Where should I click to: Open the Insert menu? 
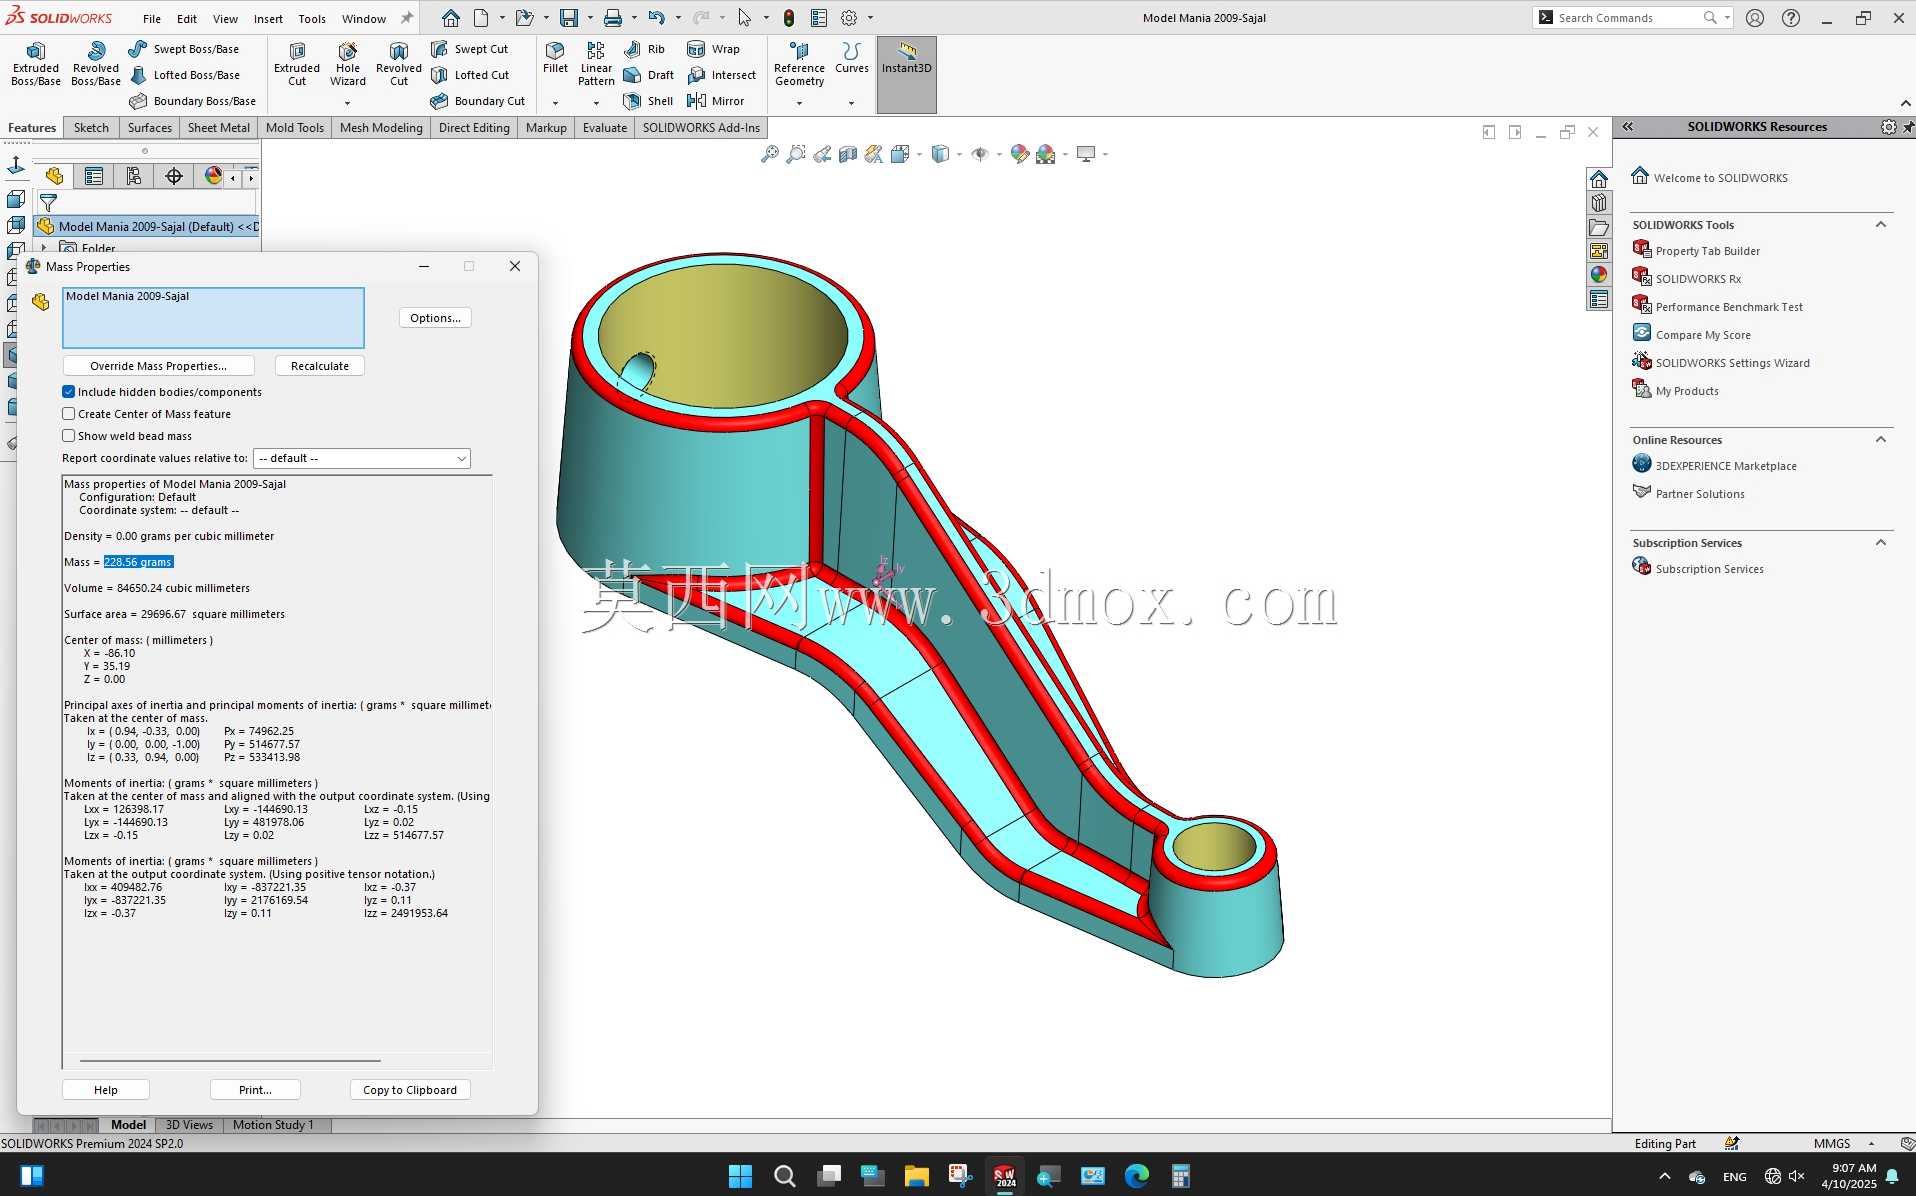(268, 18)
